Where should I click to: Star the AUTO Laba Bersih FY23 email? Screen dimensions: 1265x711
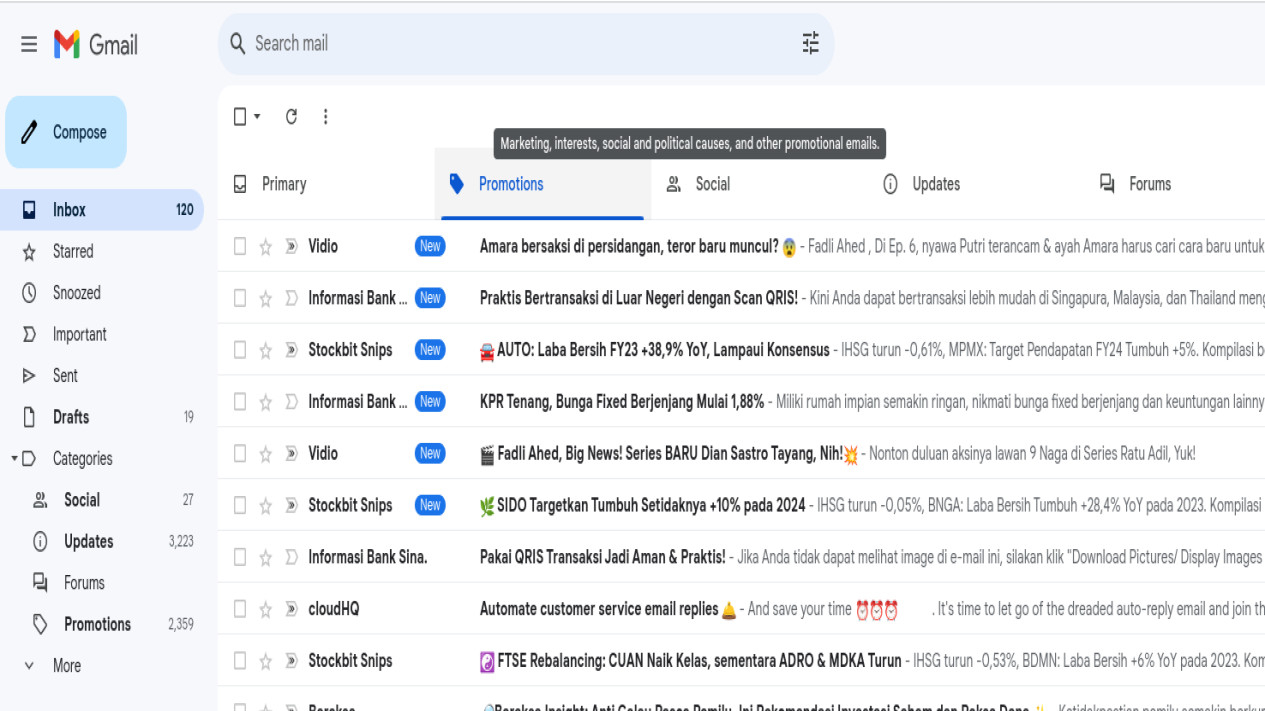click(x=266, y=350)
